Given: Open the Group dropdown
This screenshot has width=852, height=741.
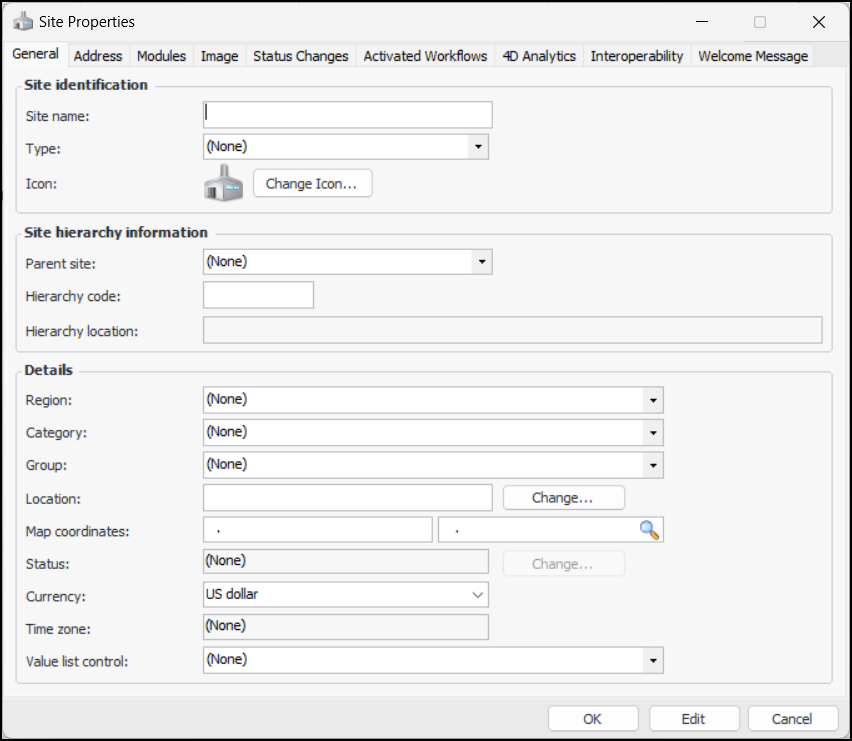Looking at the screenshot, I should coord(653,465).
